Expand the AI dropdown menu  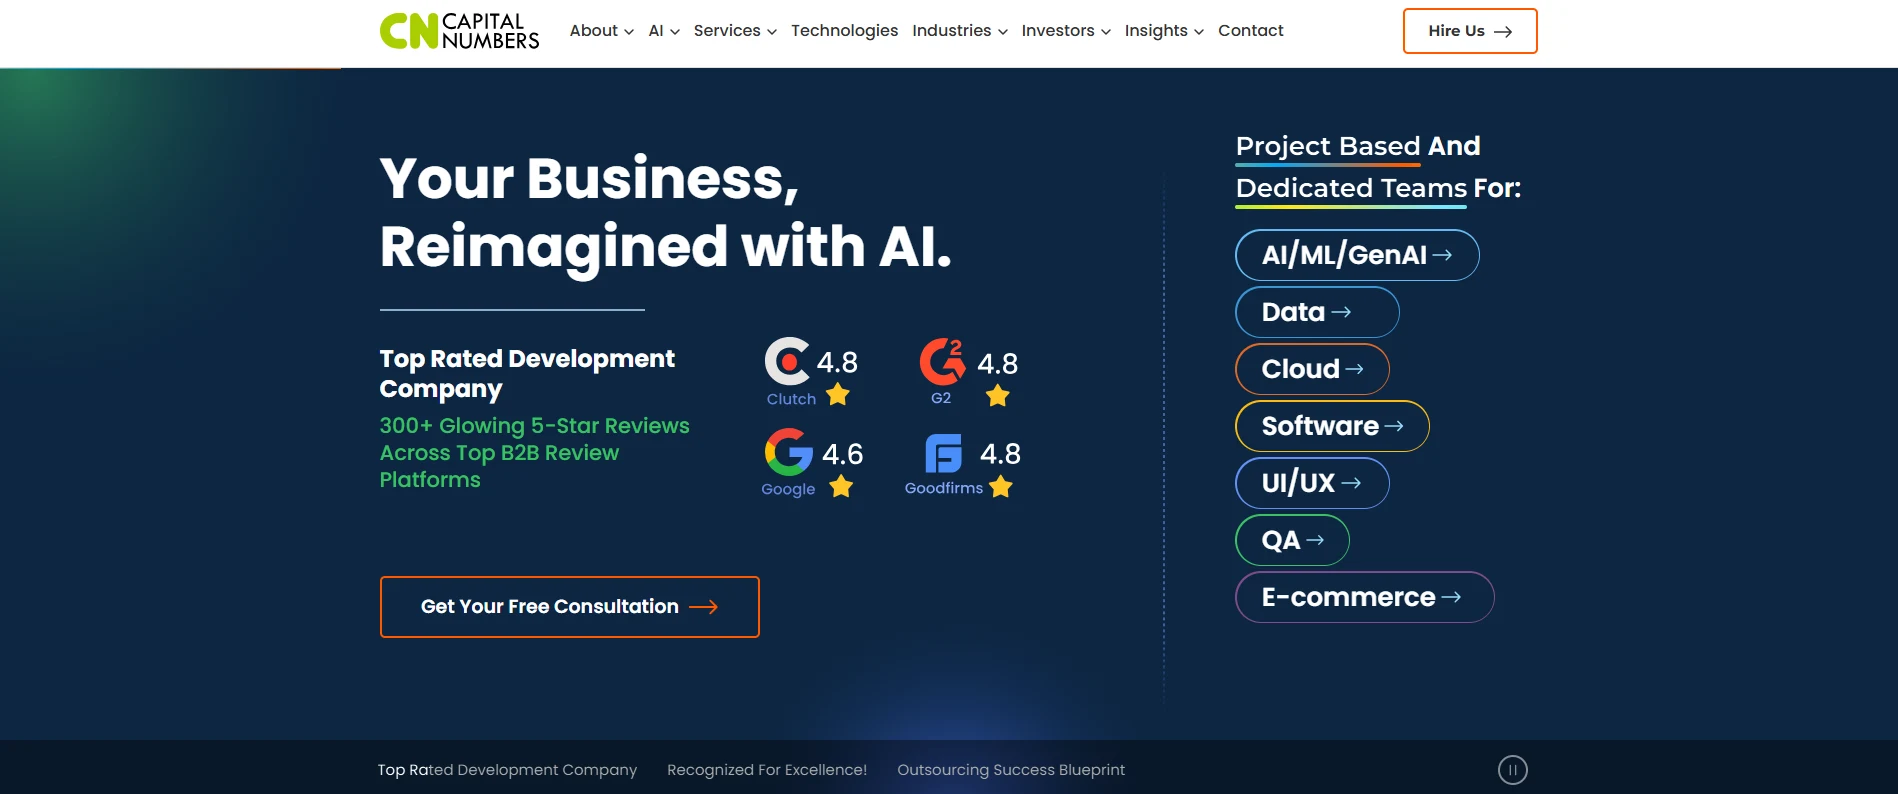coord(664,31)
